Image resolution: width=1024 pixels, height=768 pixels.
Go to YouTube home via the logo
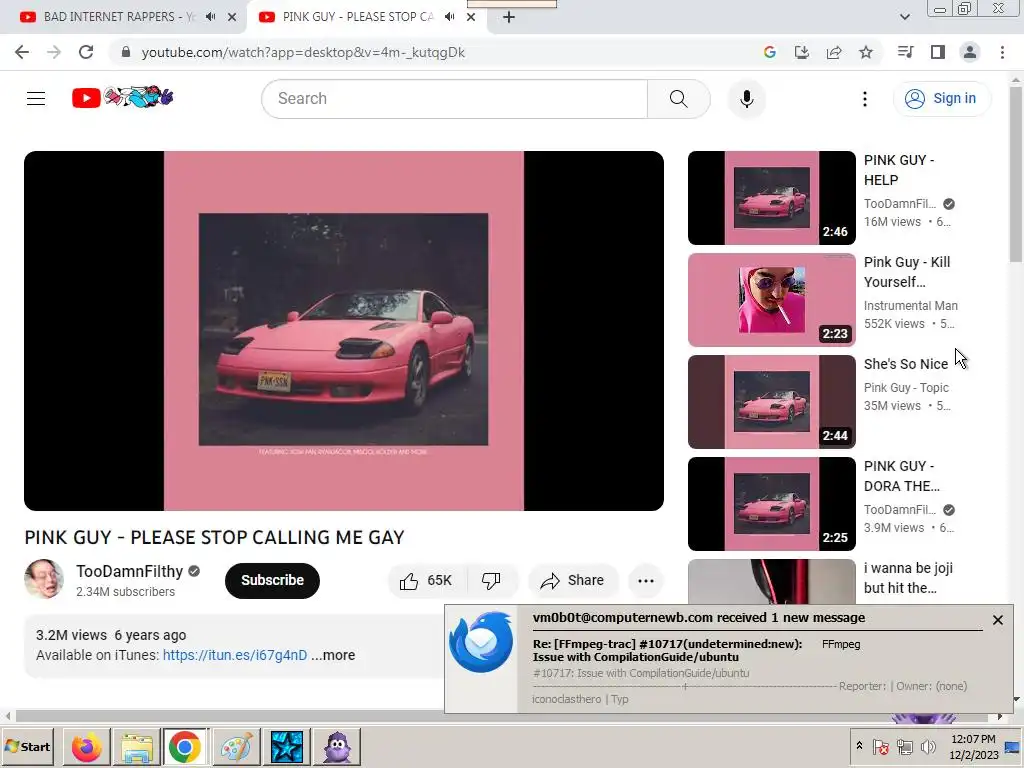(123, 97)
